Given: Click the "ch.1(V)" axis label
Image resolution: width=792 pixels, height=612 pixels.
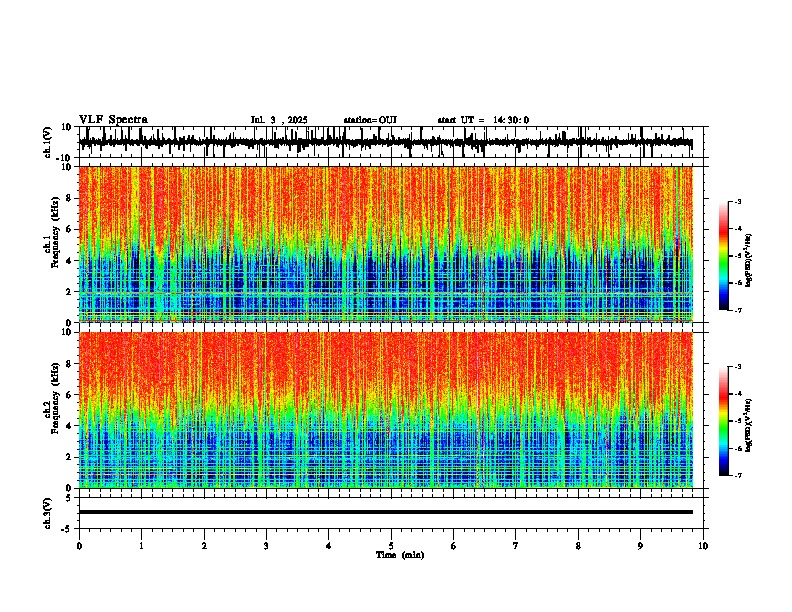Looking at the screenshot, I should tap(48, 142).
